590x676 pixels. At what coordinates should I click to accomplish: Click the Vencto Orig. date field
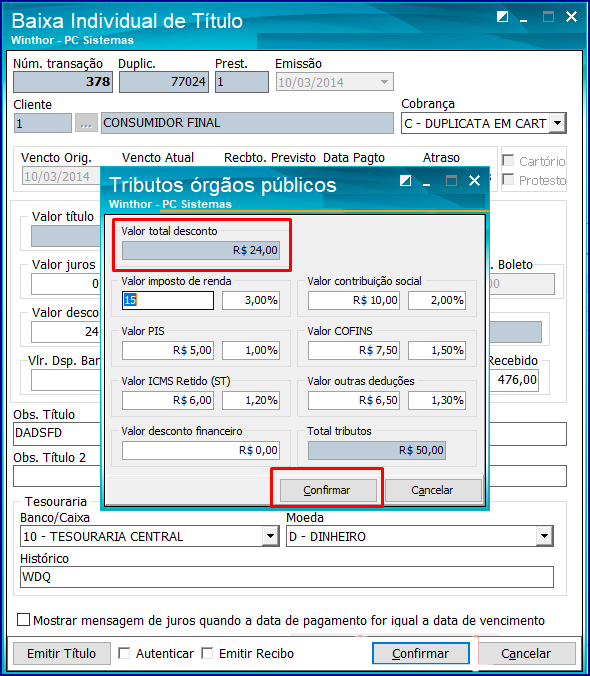coord(61,176)
